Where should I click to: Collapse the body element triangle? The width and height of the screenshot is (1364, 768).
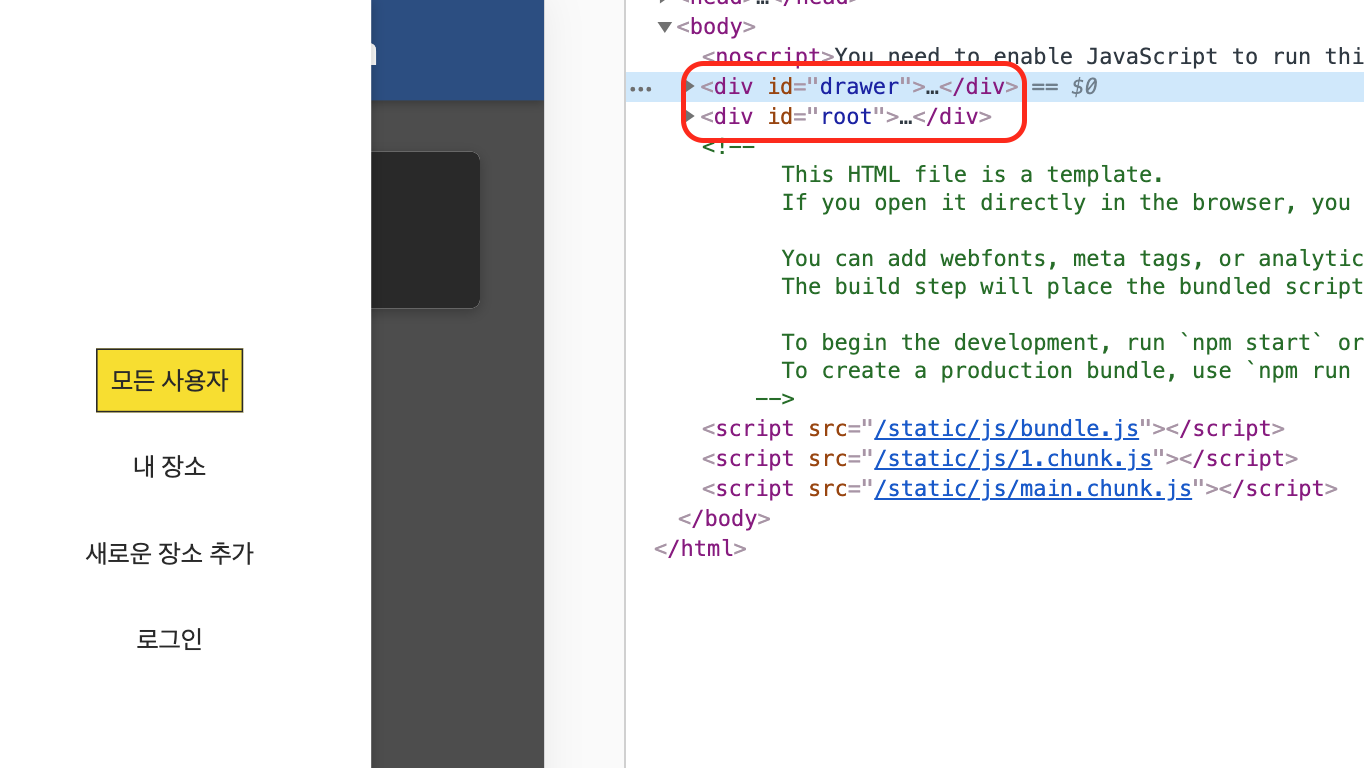click(664, 27)
